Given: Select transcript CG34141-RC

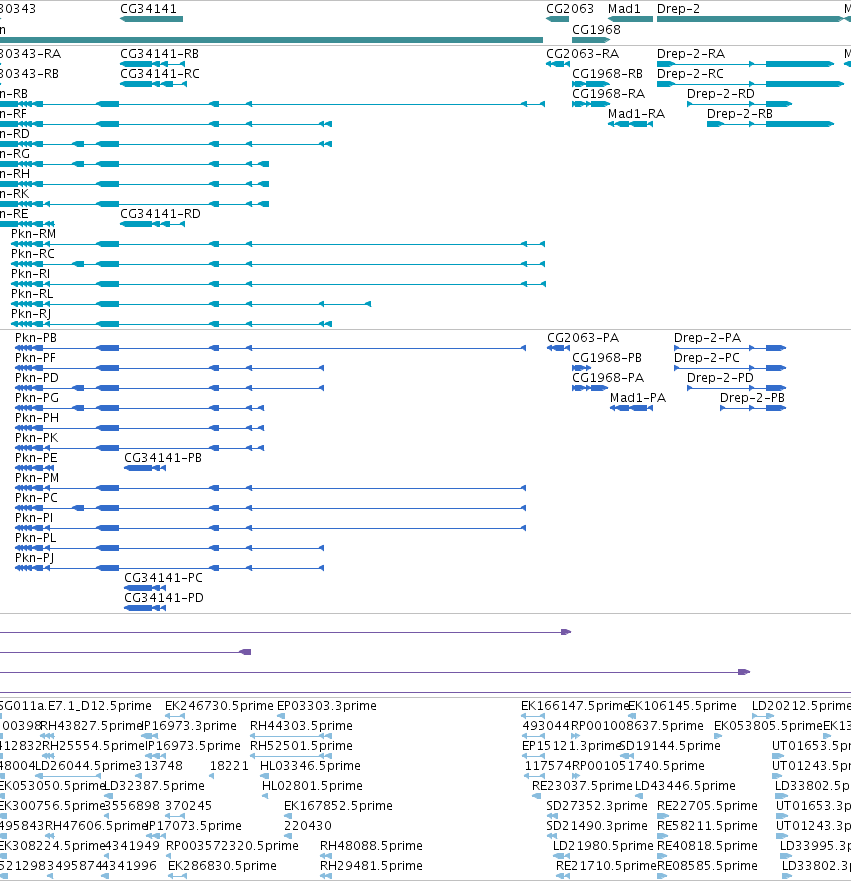Looking at the screenshot, I should (x=160, y=74).
